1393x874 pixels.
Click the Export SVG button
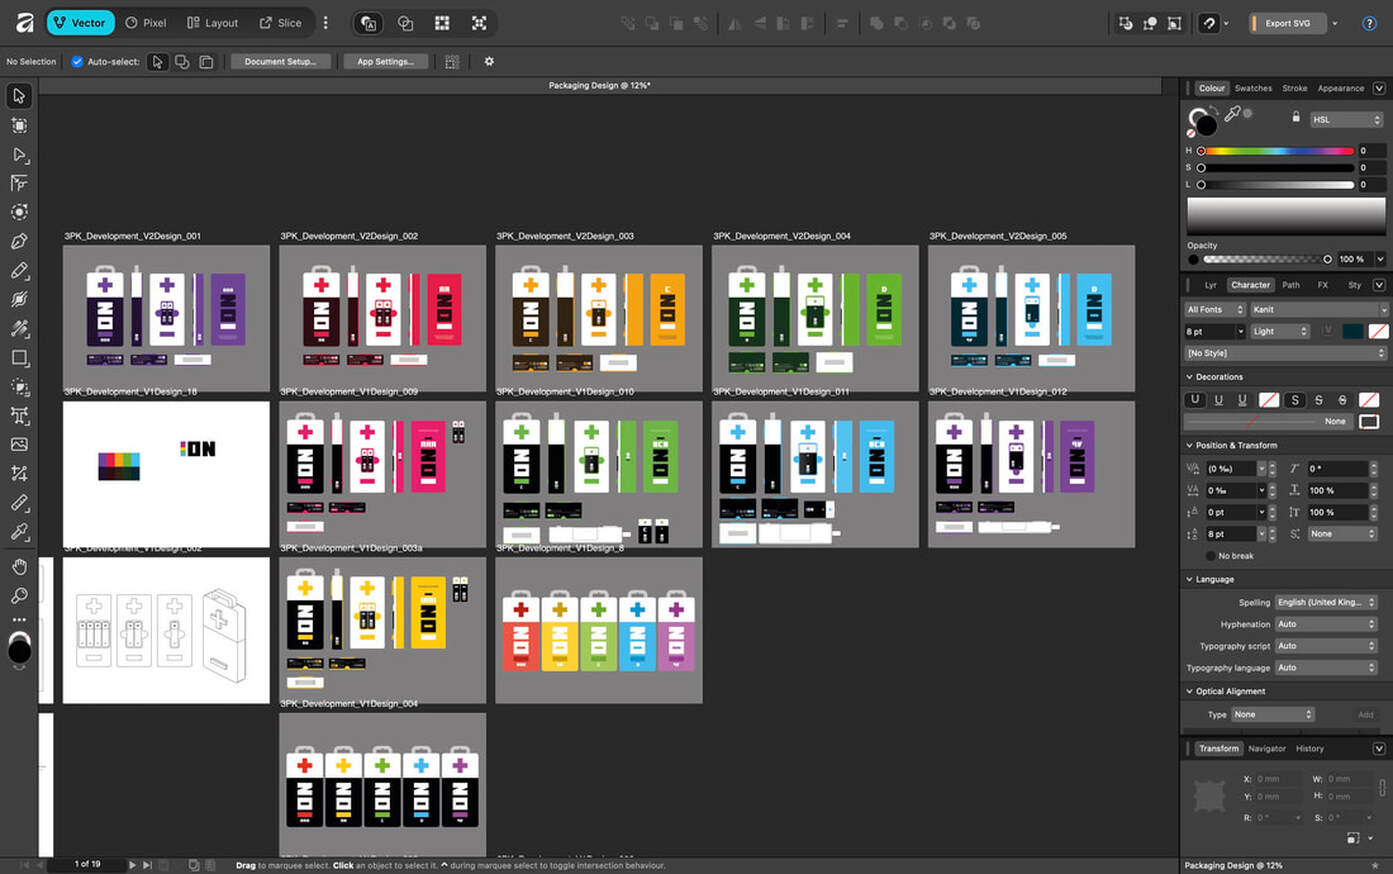1287,23
